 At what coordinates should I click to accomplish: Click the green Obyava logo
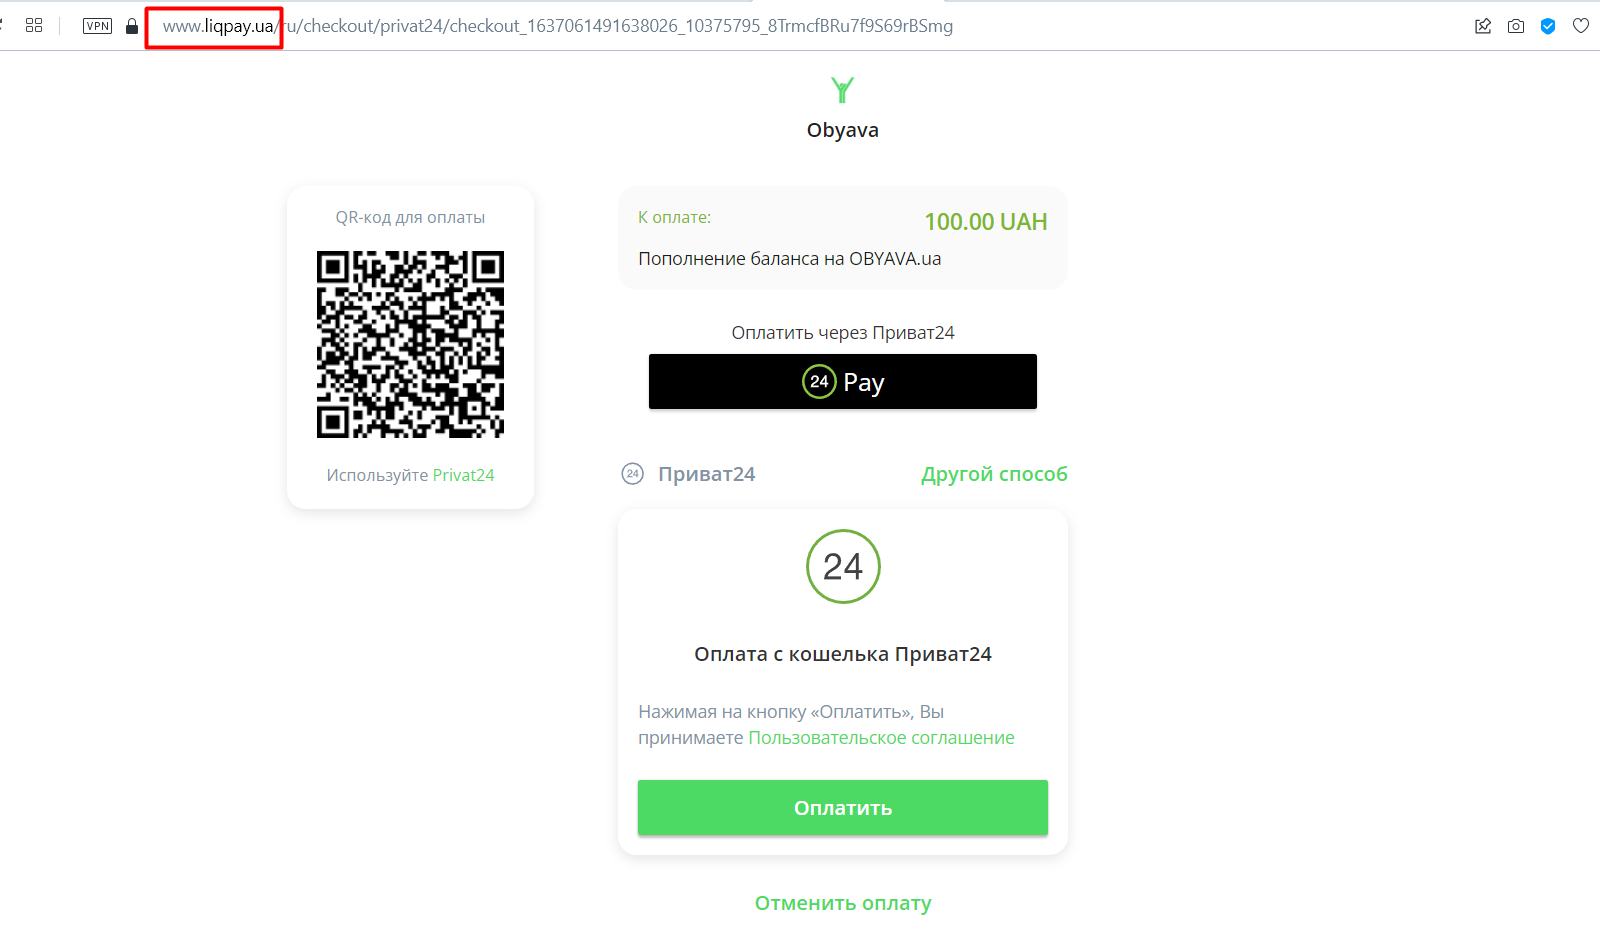(842, 90)
